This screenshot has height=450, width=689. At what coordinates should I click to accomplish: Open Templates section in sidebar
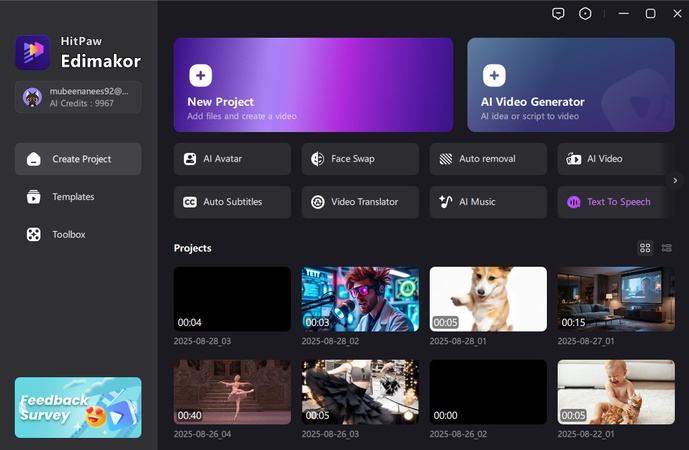(x=78, y=196)
